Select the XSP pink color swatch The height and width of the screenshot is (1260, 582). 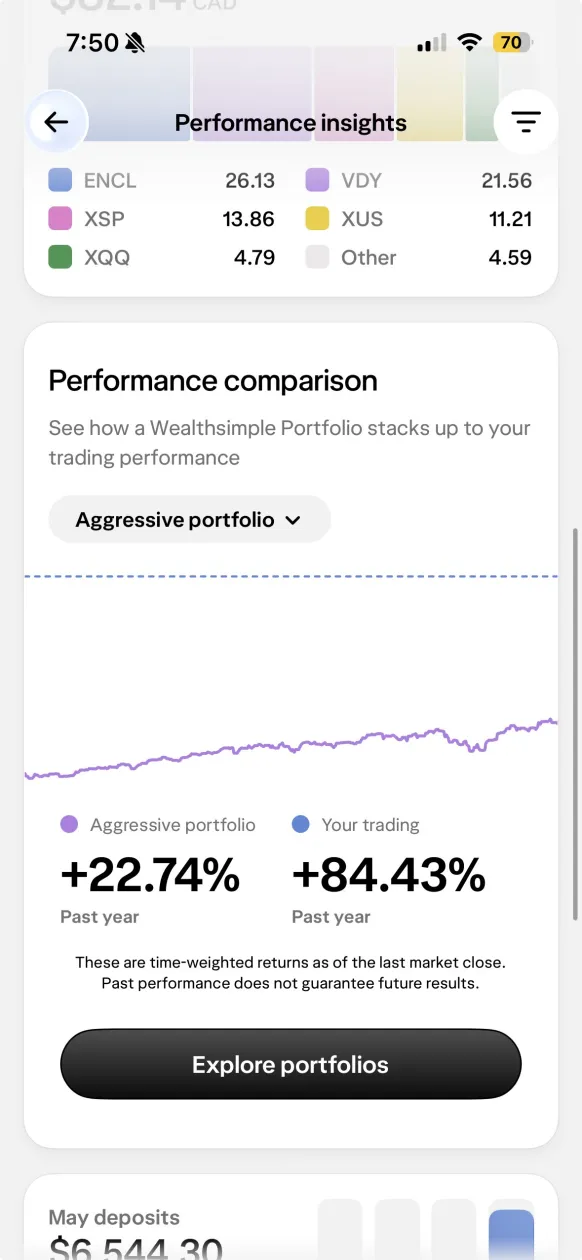[60, 219]
